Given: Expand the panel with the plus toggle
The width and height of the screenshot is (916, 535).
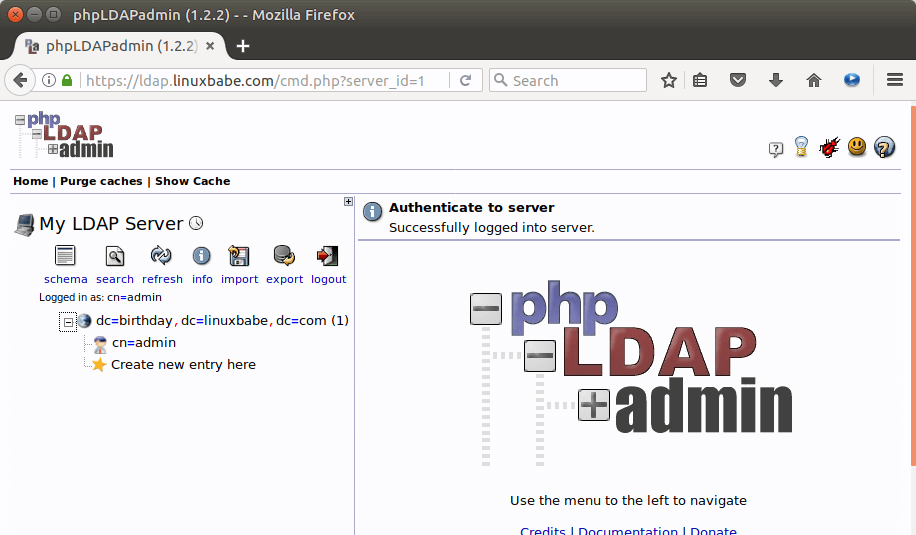Looking at the screenshot, I should click(348, 201).
